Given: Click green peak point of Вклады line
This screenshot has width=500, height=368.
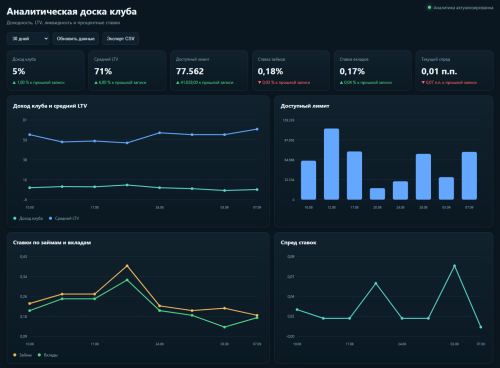Looking at the screenshot, I should click(x=127, y=280).
